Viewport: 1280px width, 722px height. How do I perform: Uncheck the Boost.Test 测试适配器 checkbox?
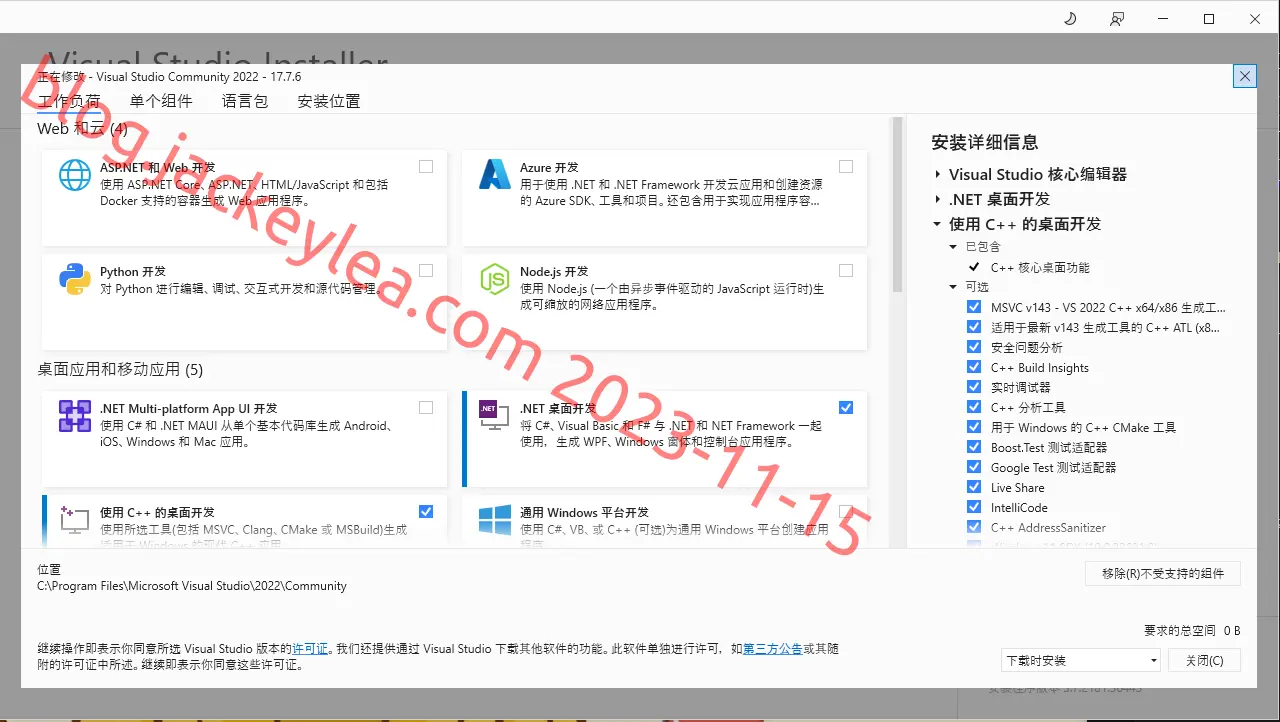coord(974,447)
